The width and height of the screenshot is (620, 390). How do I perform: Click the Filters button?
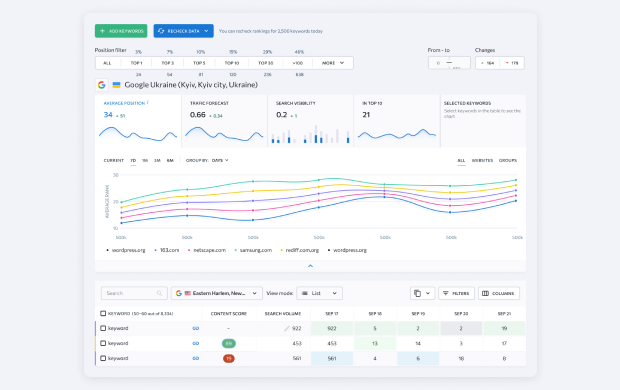[x=456, y=293]
